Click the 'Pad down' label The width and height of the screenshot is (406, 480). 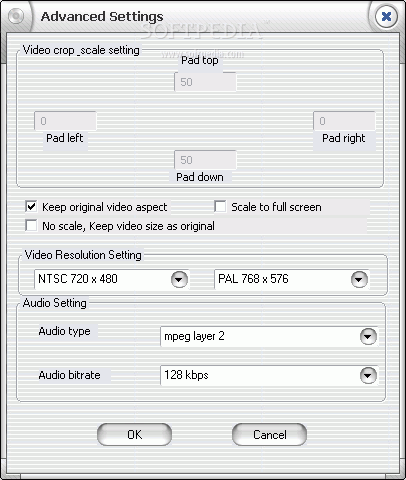[200, 177]
